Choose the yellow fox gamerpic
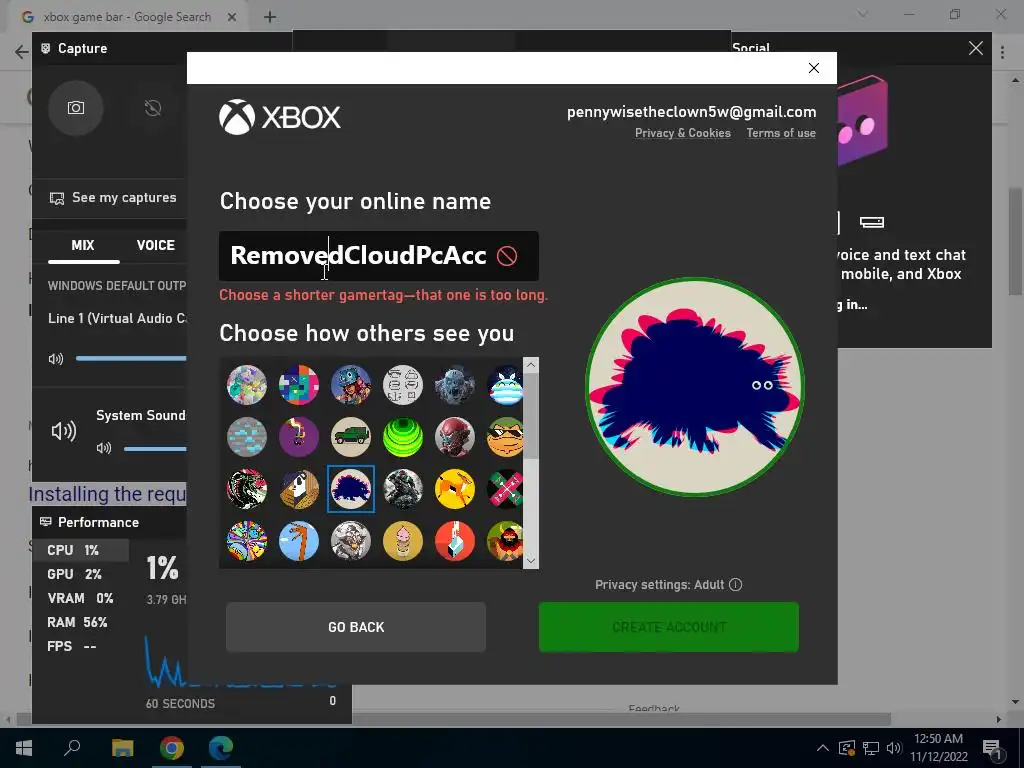 pyautogui.click(x=455, y=489)
